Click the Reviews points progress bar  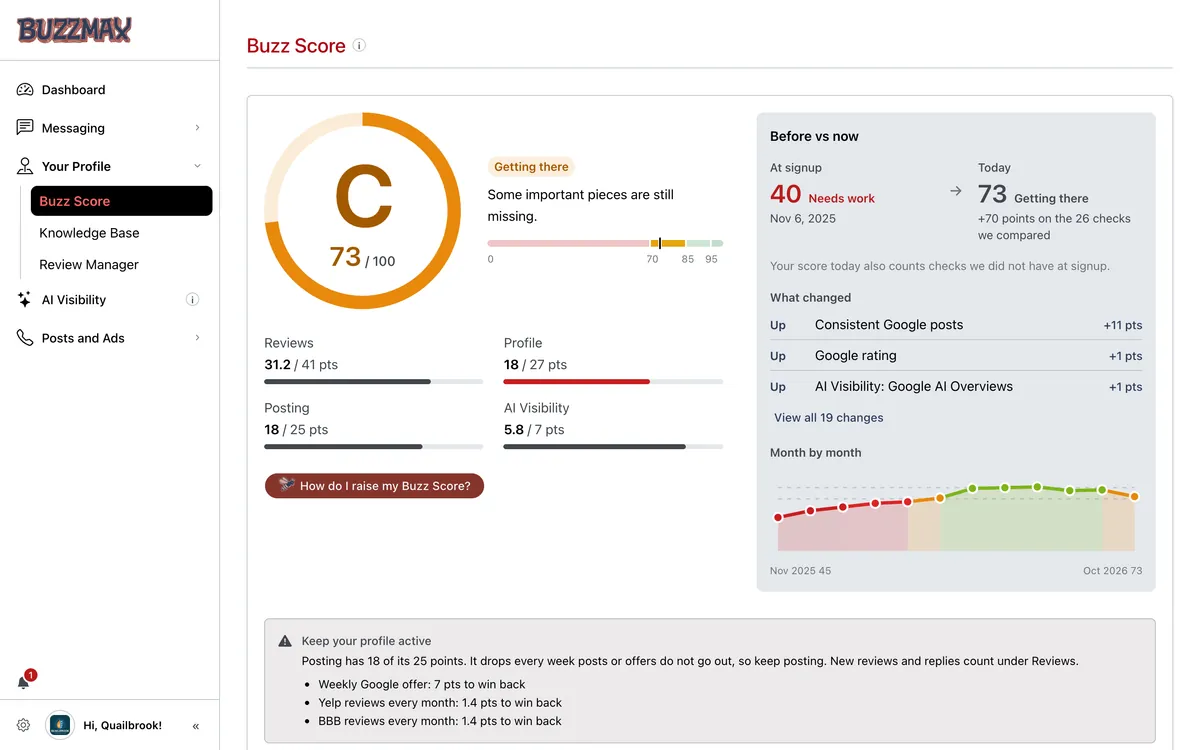pos(373,381)
